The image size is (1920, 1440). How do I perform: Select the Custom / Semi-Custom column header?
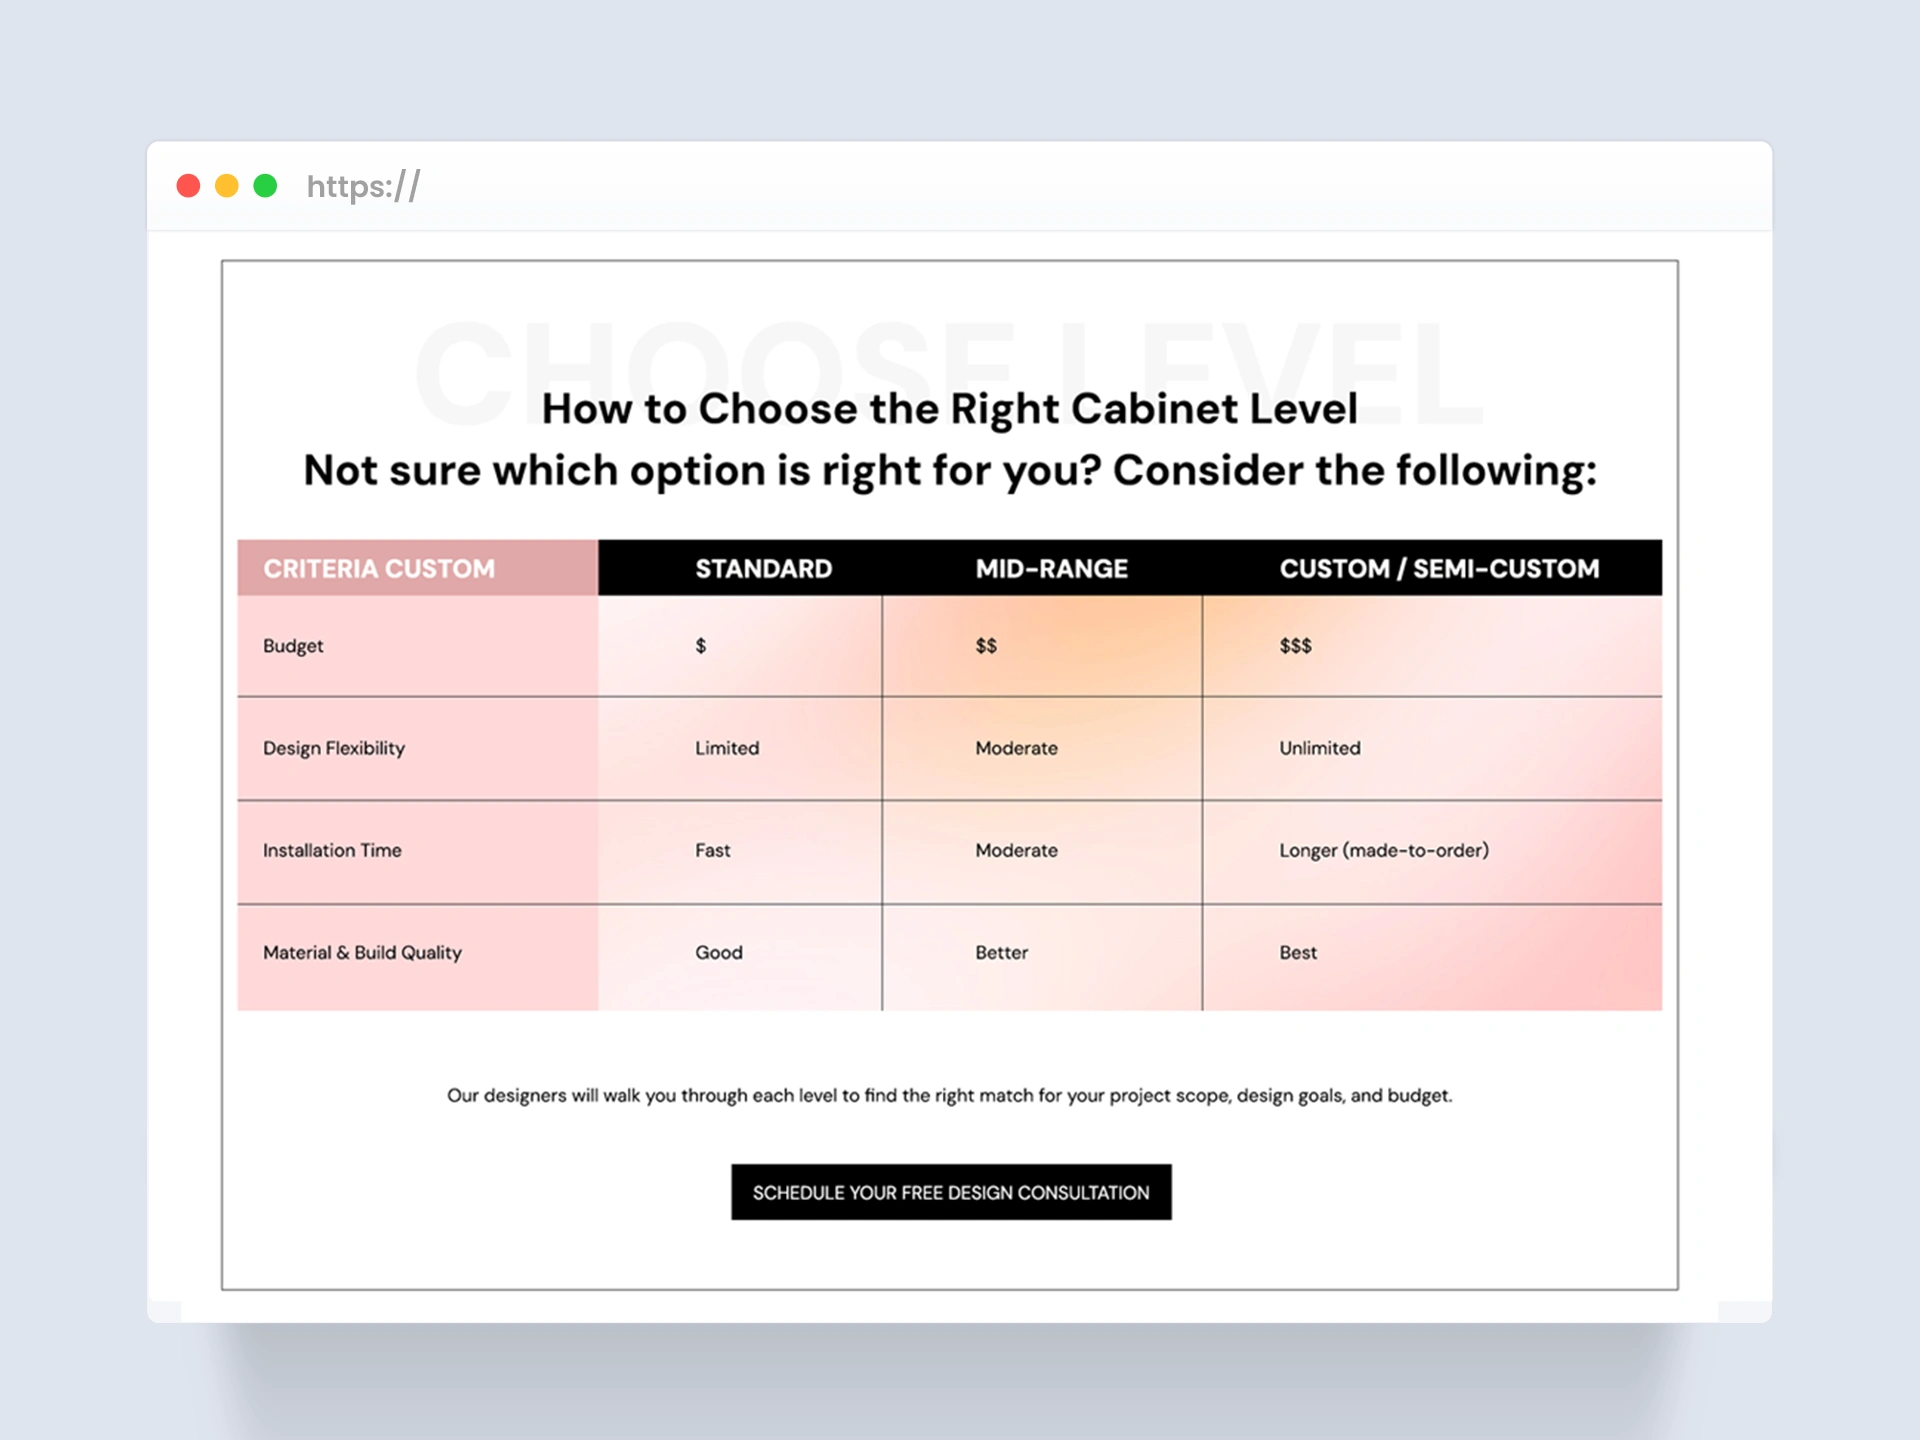1438,569
